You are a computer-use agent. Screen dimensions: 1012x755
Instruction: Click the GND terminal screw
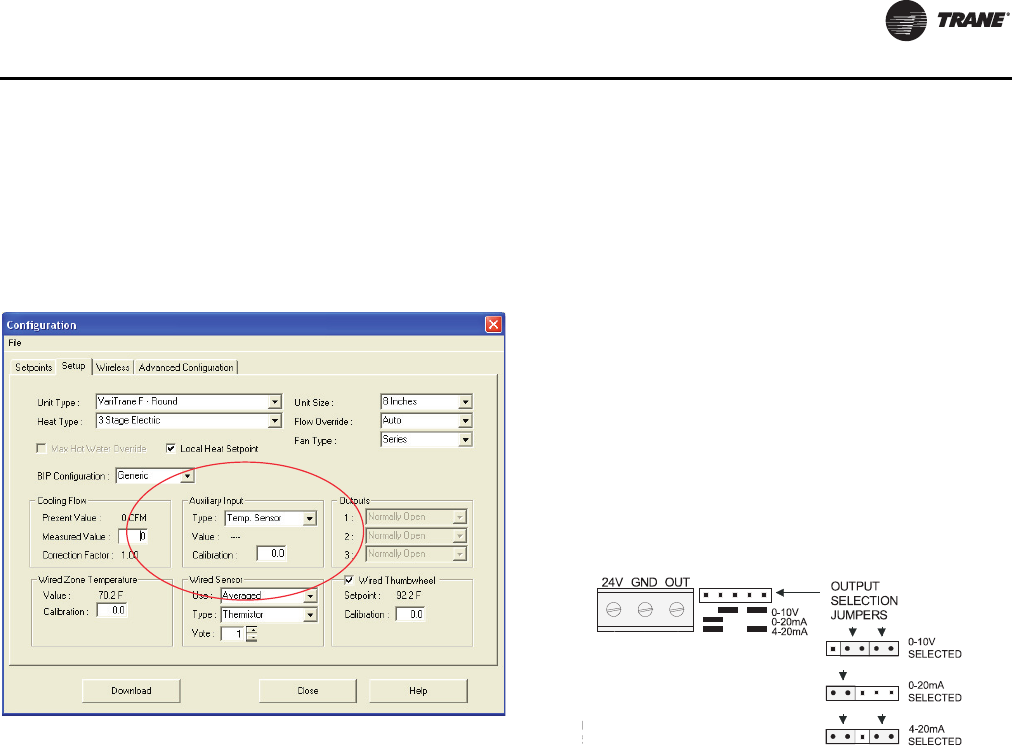pos(645,609)
